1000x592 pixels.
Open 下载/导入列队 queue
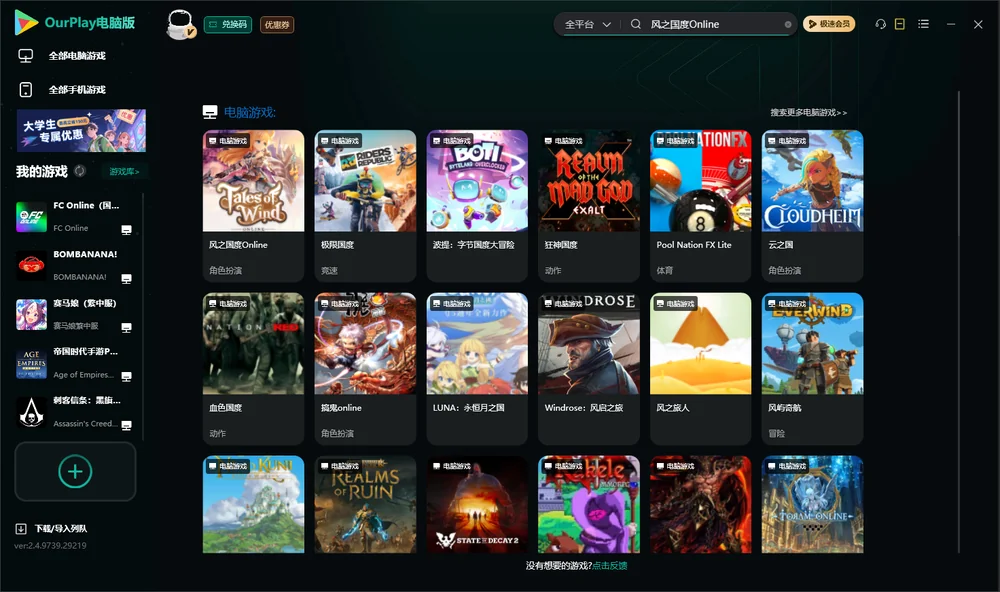click(x=61, y=529)
